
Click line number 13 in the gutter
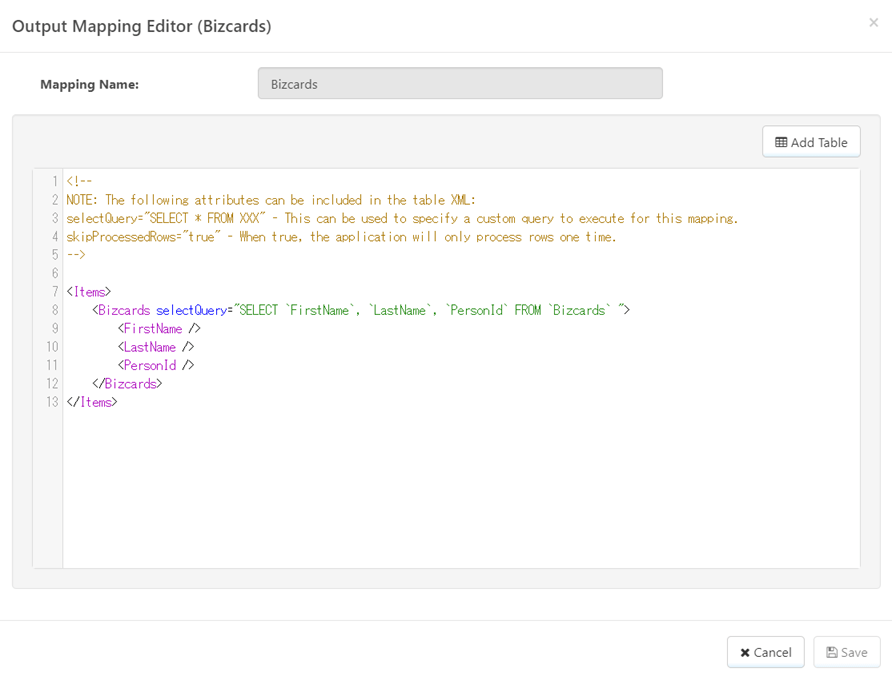coord(51,402)
